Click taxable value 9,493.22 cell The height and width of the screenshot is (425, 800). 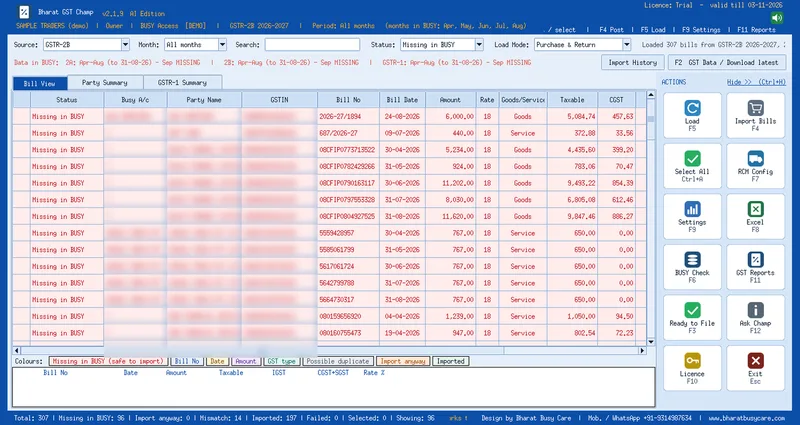coord(572,183)
